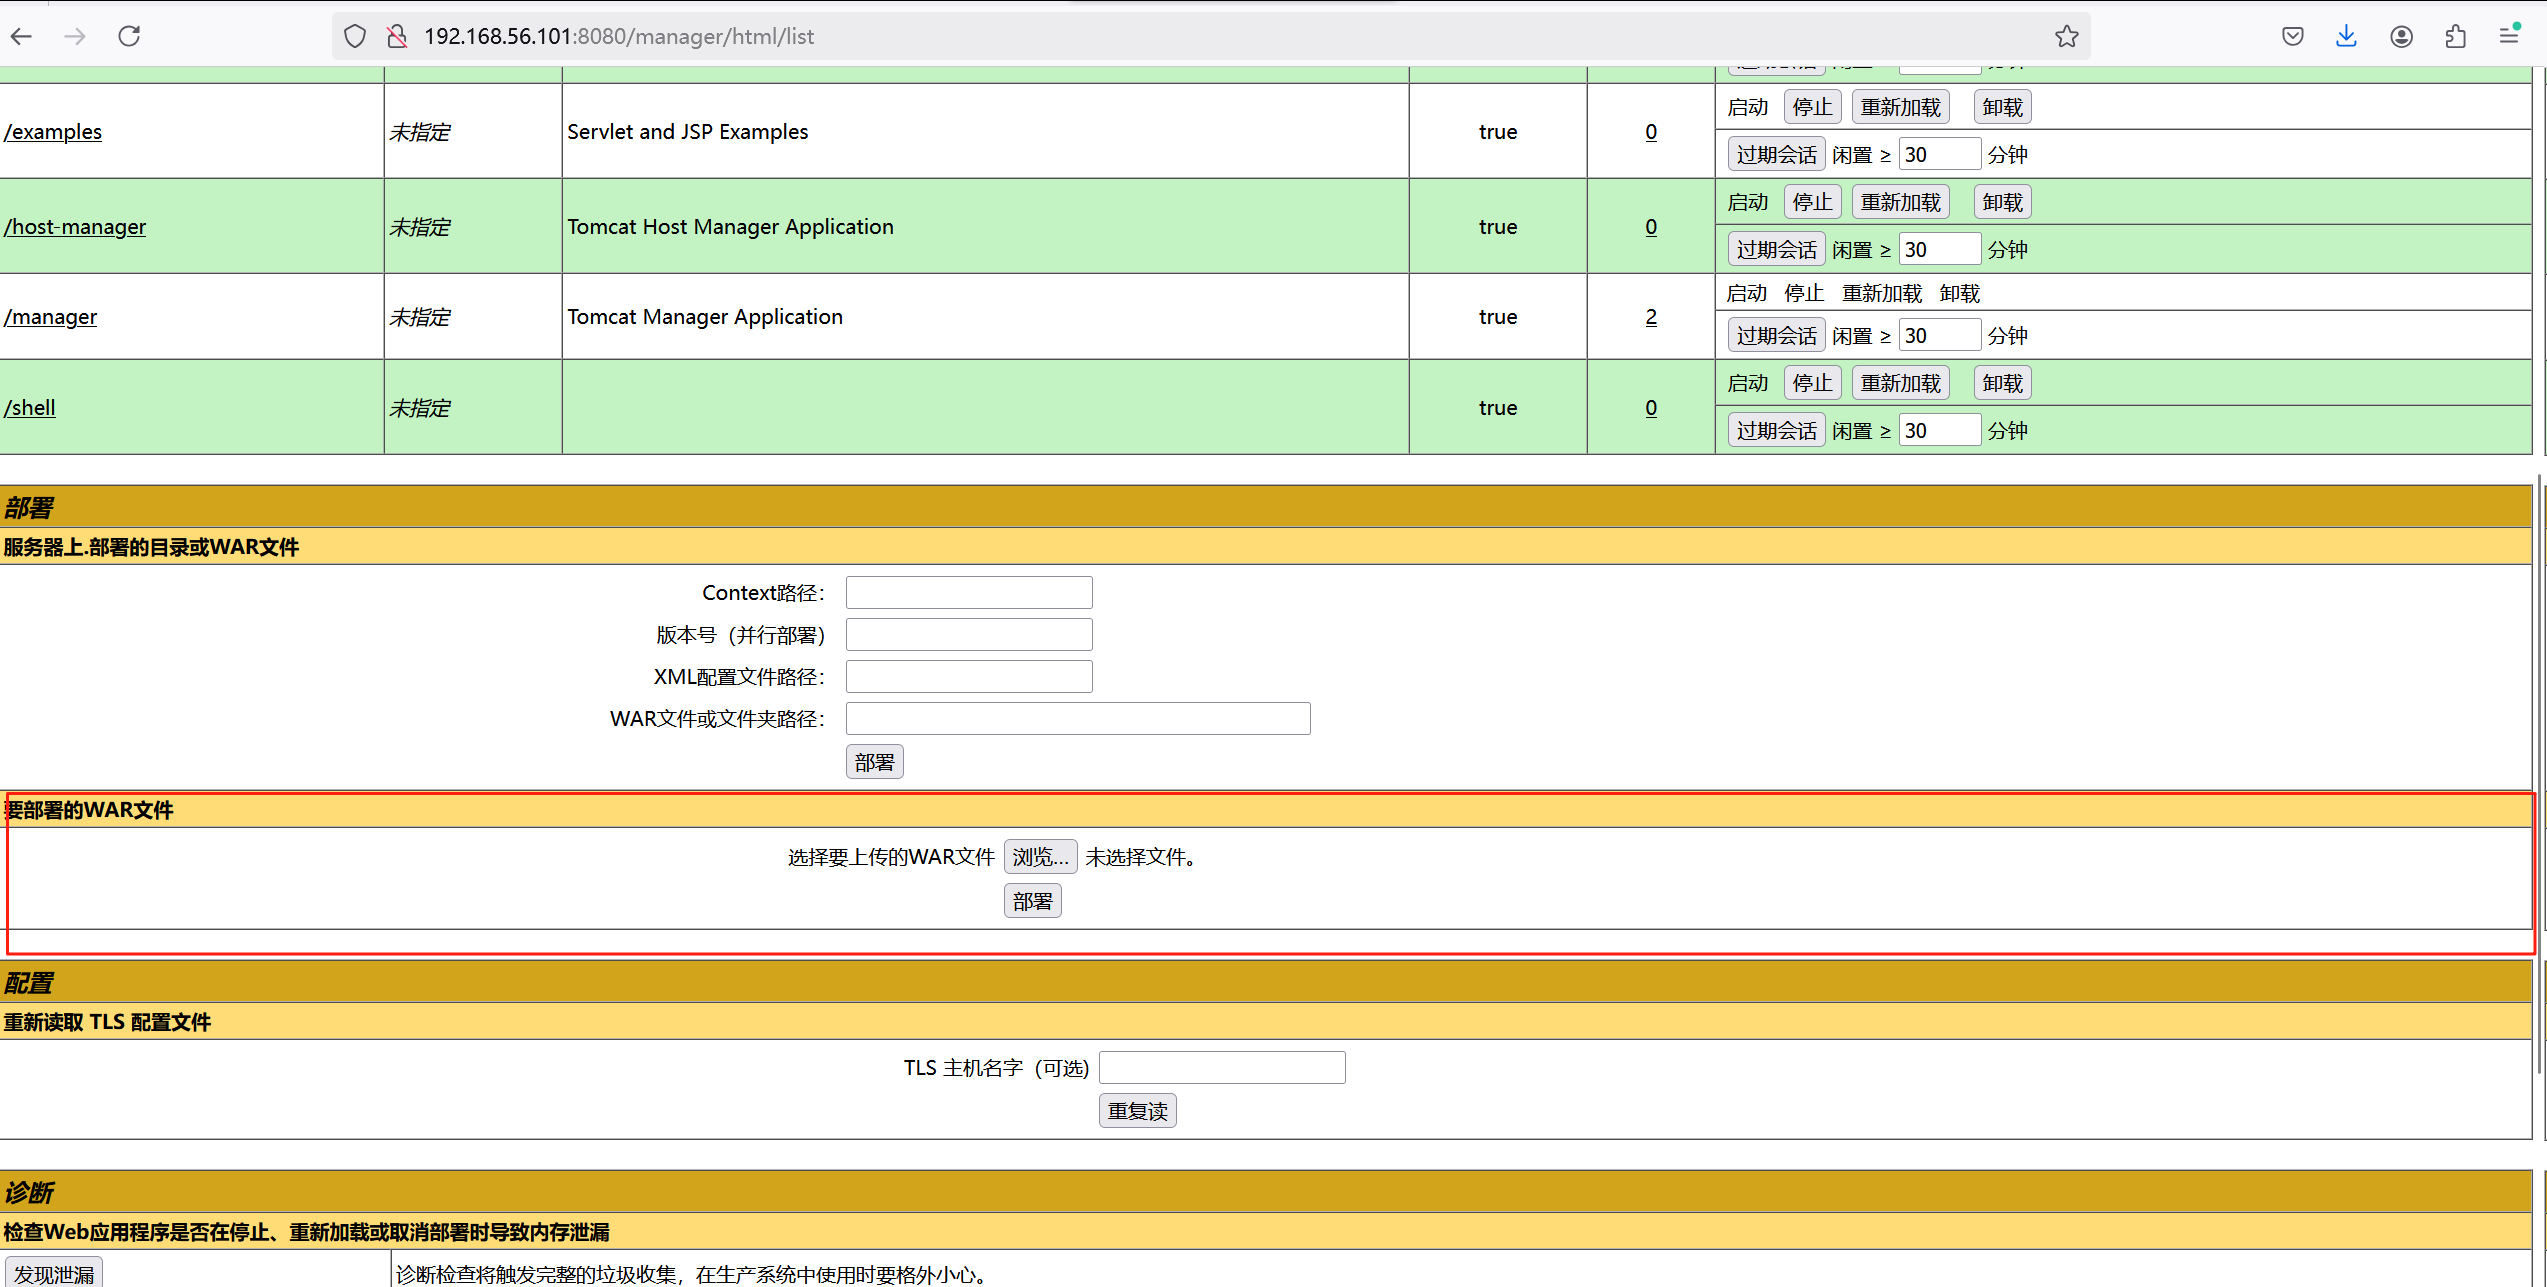Click 浏览... to choose a WAR file

(1040, 857)
